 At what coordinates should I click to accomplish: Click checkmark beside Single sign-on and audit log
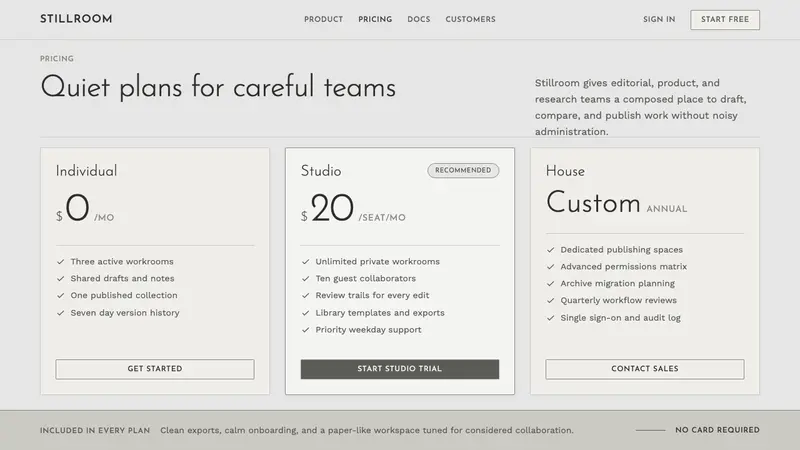(551, 318)
